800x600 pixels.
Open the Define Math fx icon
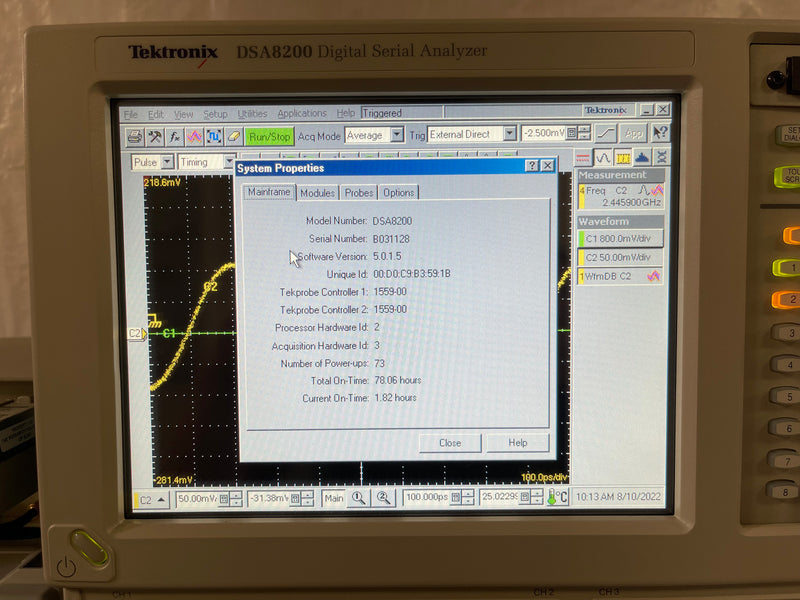(174, 136)
